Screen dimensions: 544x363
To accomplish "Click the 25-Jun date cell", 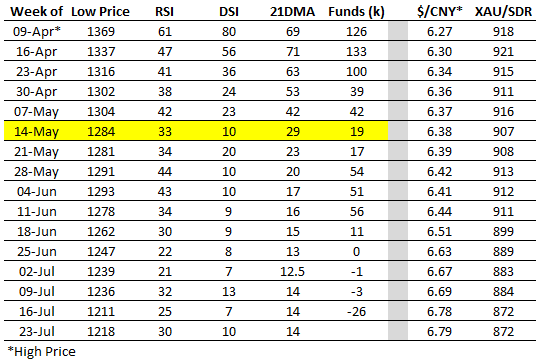I will 36,251.
